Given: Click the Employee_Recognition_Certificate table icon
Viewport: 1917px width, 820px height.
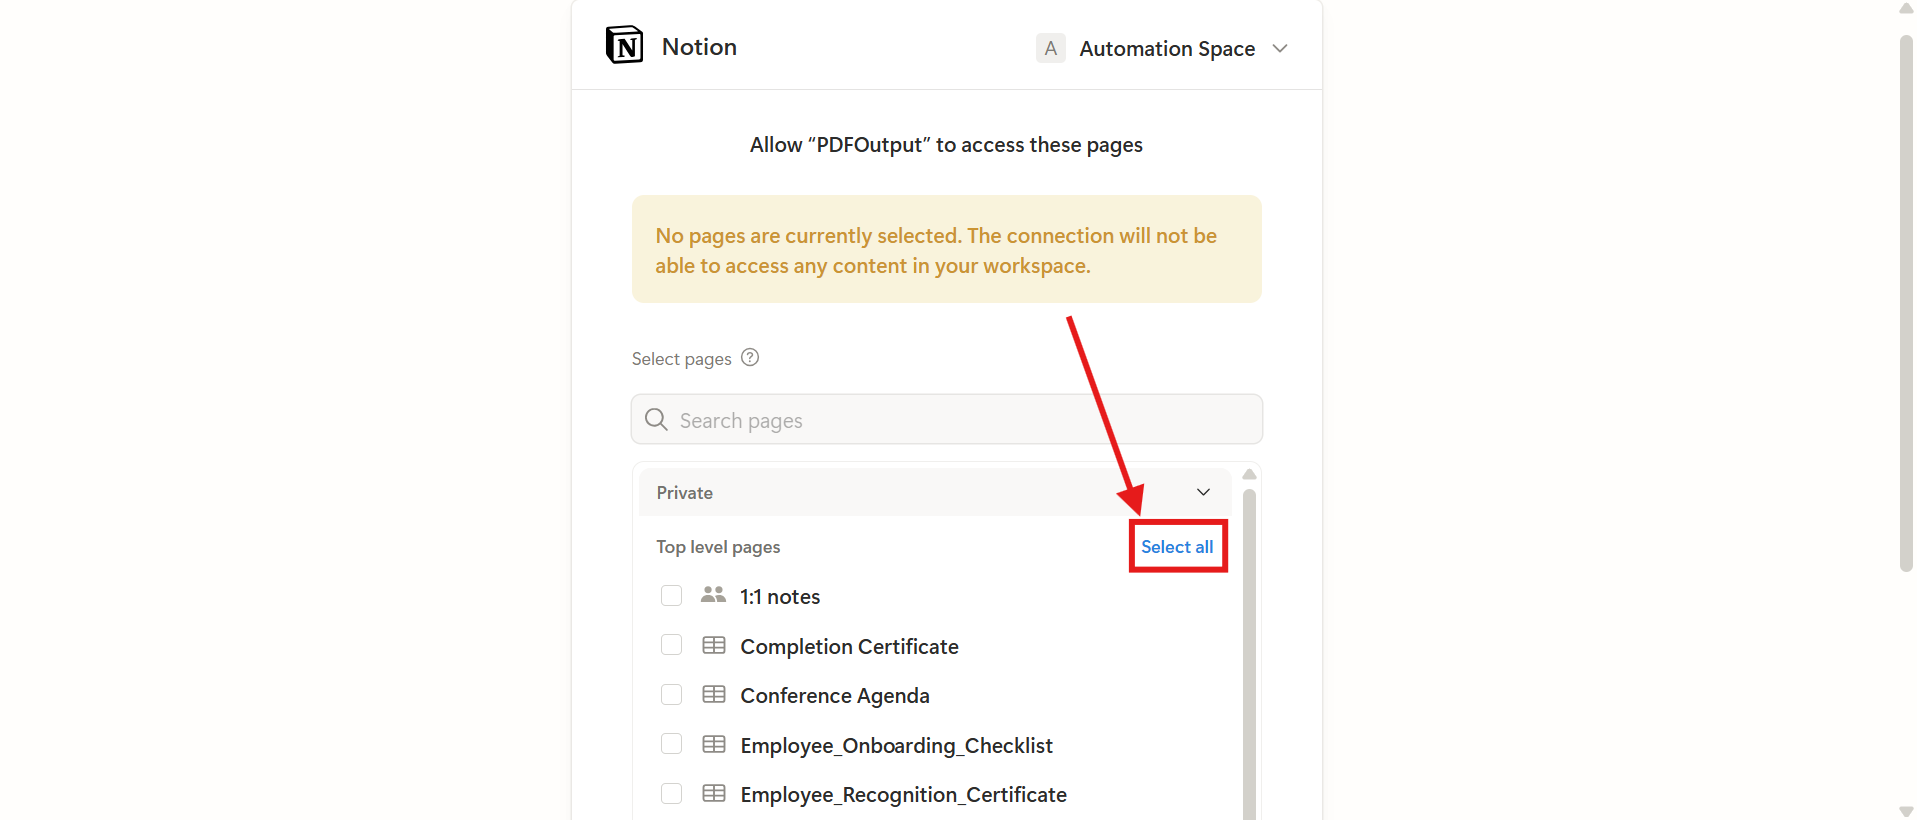Looking at the screenshot, I should pos(713,793).
